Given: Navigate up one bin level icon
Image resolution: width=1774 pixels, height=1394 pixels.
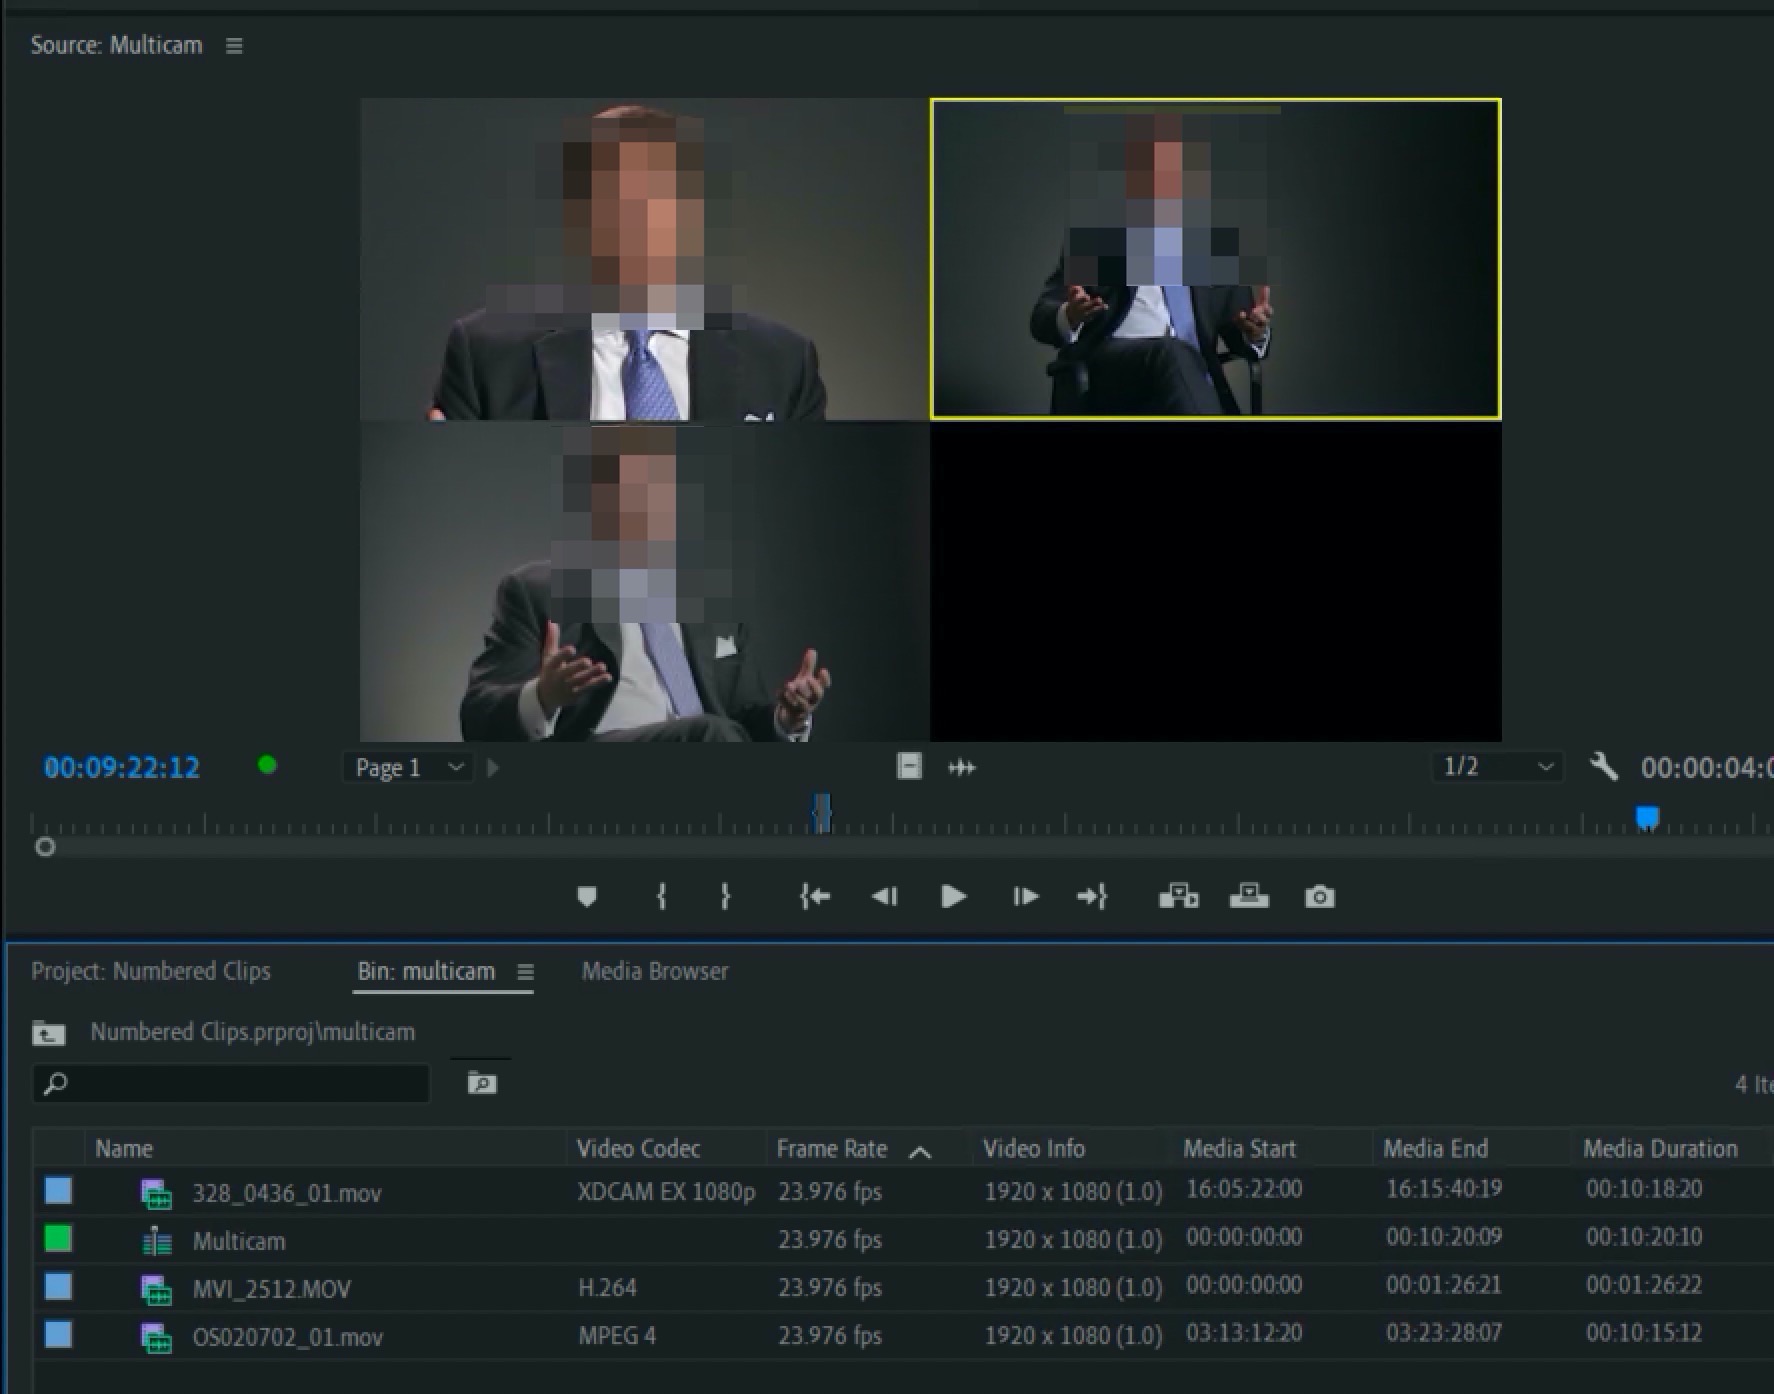Looking at the screenshot, I should click(x=48, y=1033).
